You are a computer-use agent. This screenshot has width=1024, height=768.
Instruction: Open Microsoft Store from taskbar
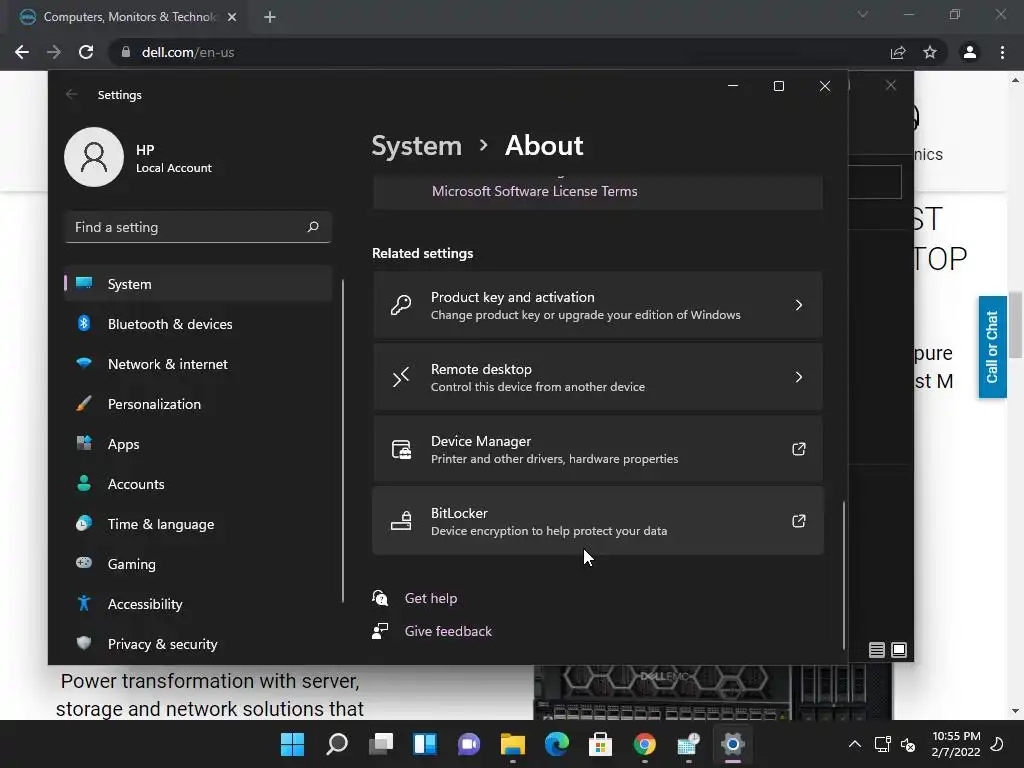pos(601,744)
